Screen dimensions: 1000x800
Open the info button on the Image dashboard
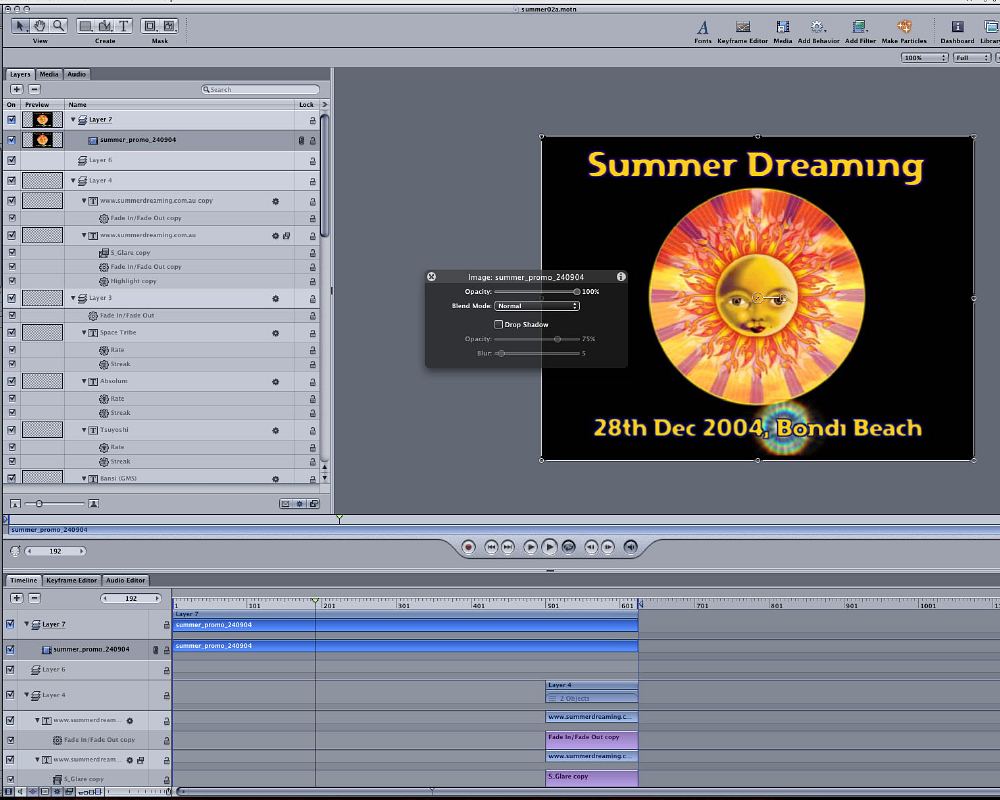point(621,276)
